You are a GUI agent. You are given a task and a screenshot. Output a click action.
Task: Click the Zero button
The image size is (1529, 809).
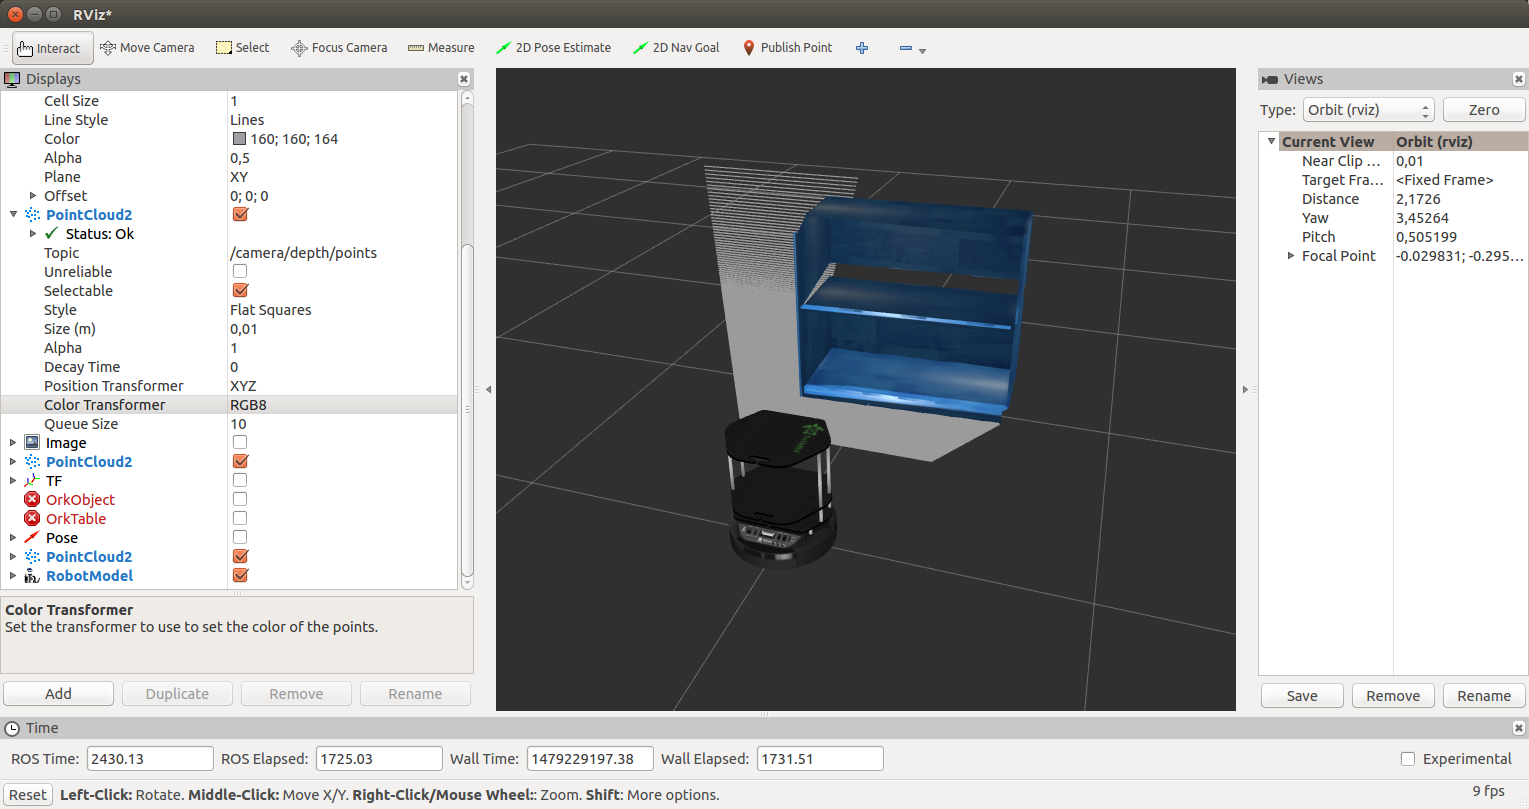pyautogui.click(x=1484, y=110)
